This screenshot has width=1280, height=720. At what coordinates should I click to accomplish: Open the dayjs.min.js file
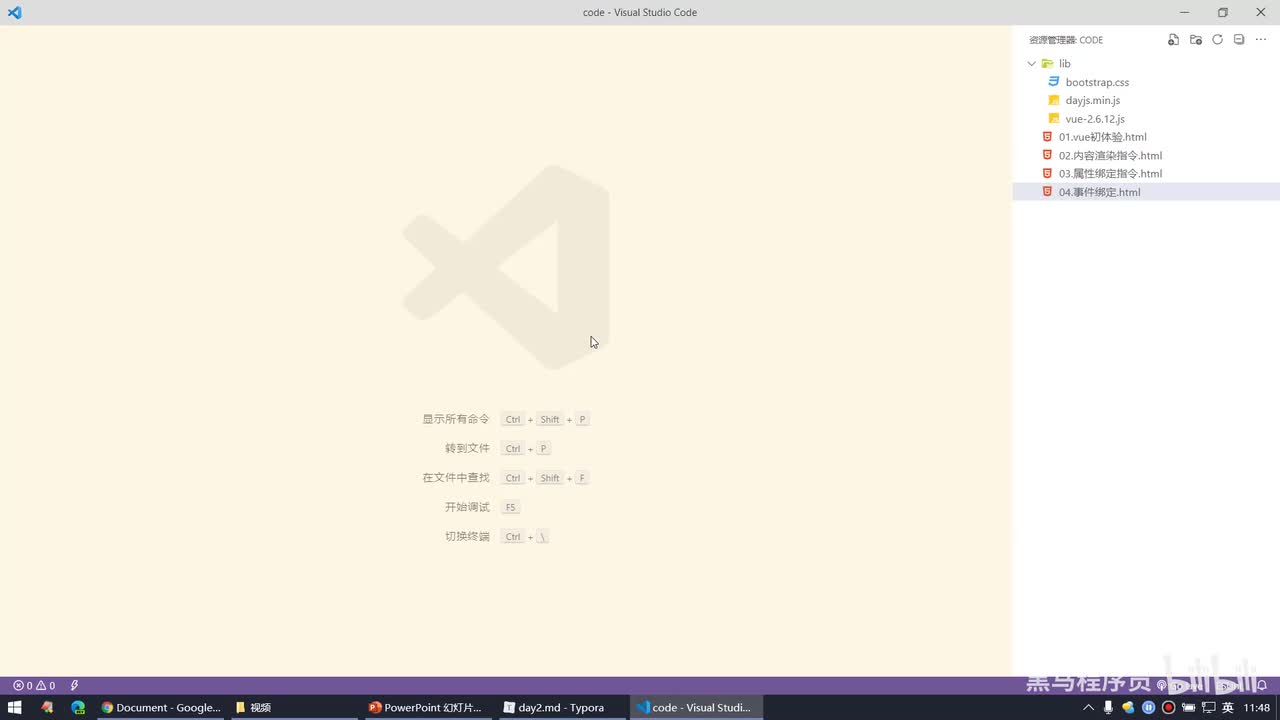point(1146,100)
